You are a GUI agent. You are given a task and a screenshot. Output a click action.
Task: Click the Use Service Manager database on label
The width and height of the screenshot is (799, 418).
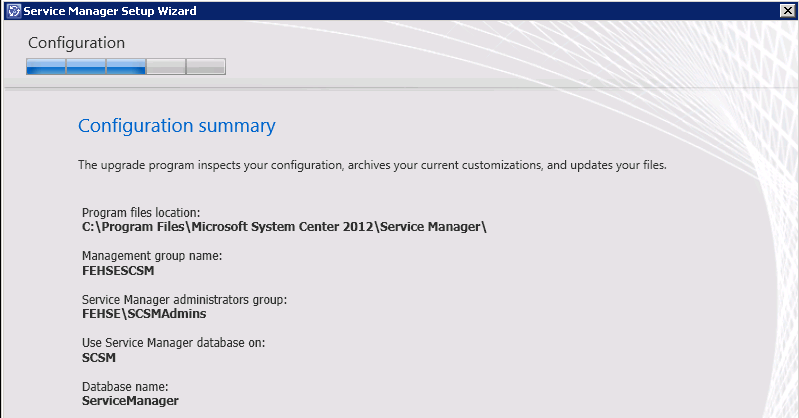(x=174, y=343)
